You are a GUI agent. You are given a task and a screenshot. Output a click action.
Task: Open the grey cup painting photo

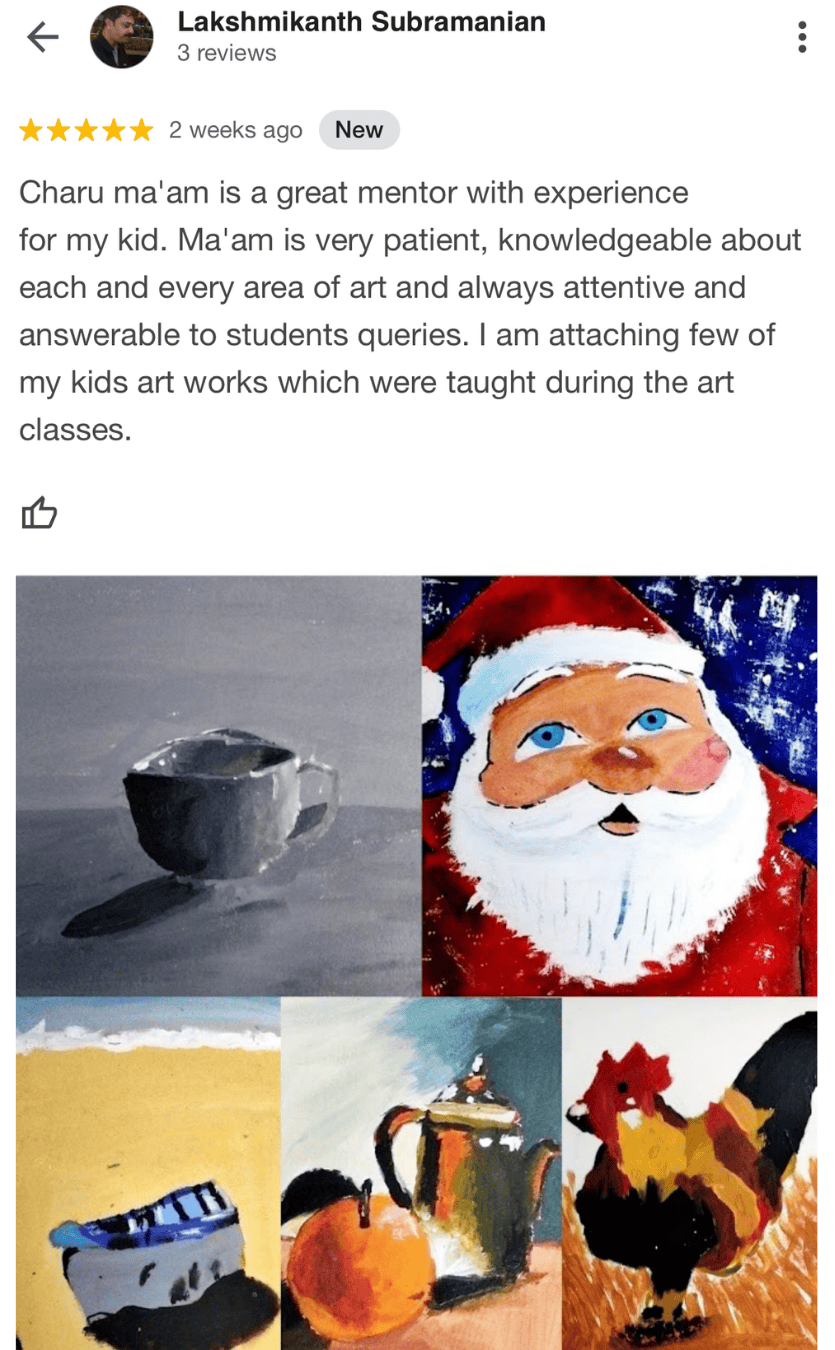coord(218,785)
